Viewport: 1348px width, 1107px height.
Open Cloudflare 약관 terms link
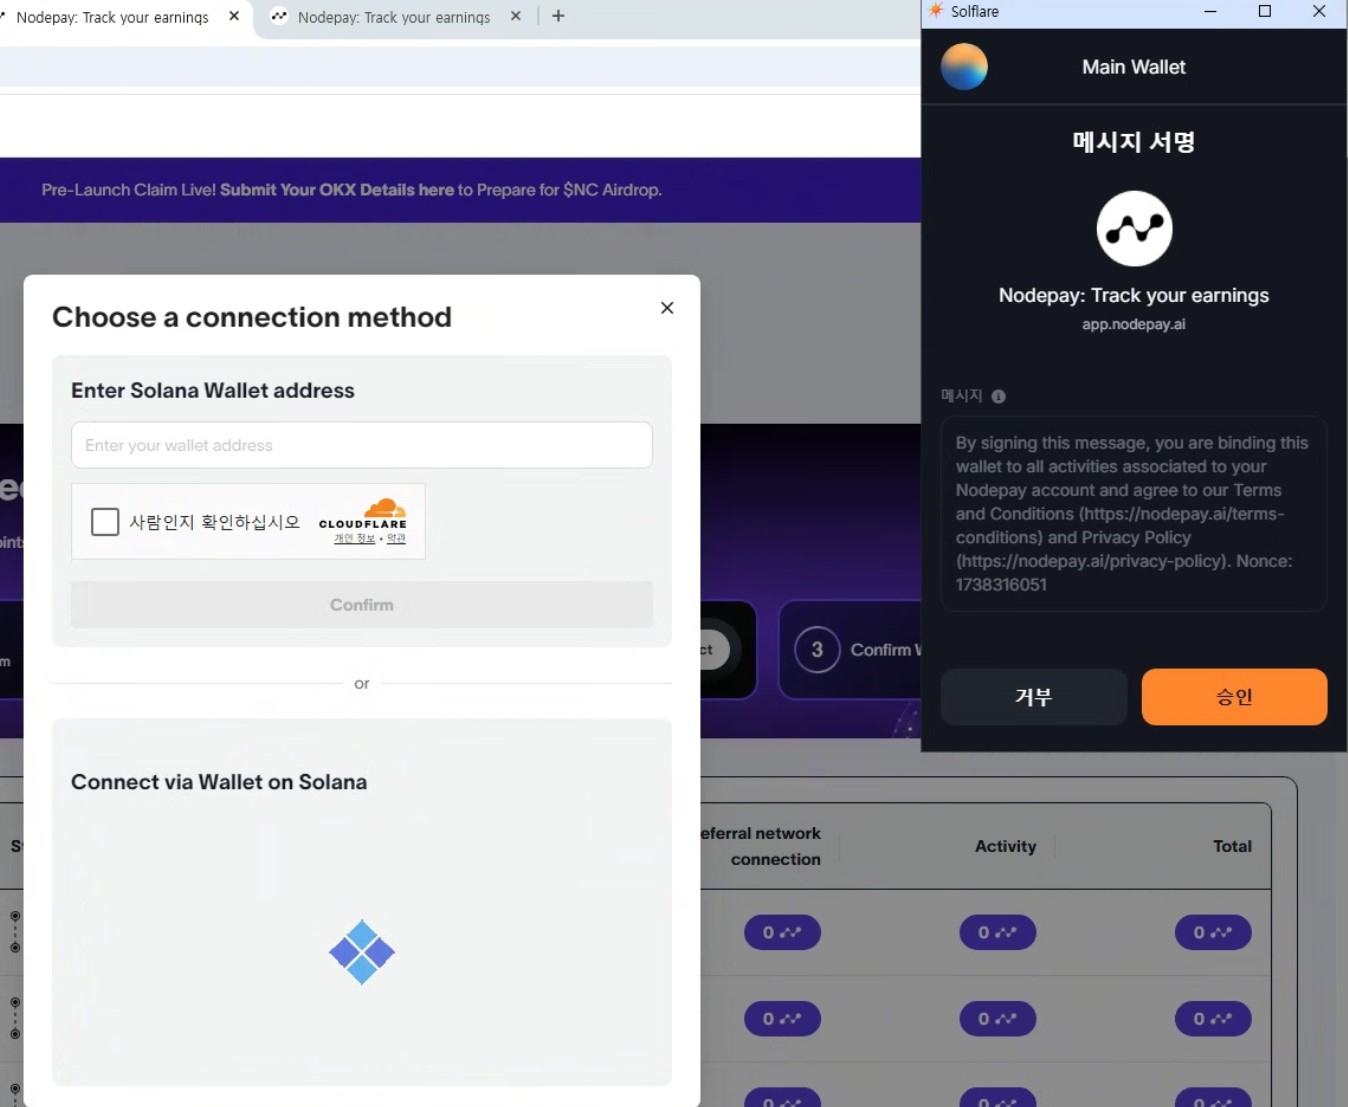tap(396, 539)
